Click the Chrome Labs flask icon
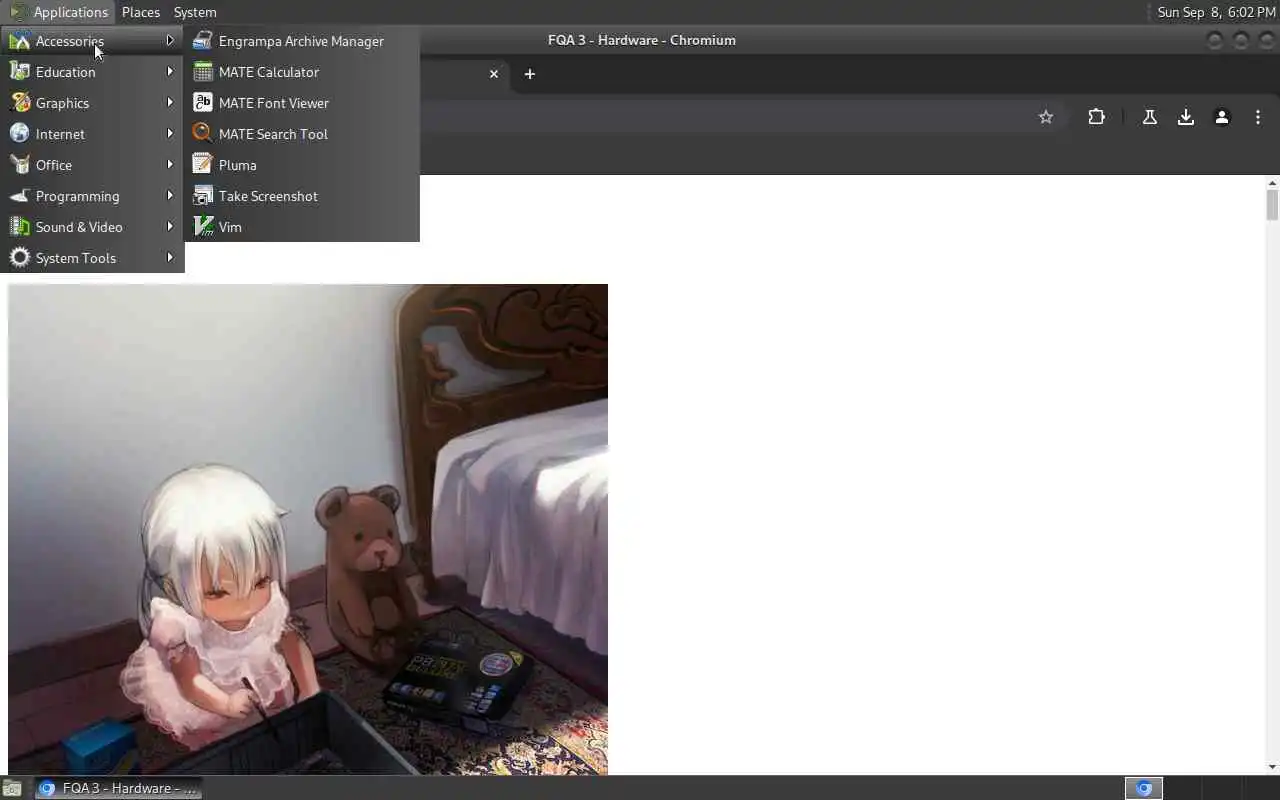The image size is (1280, 800). coord(1150,117)
